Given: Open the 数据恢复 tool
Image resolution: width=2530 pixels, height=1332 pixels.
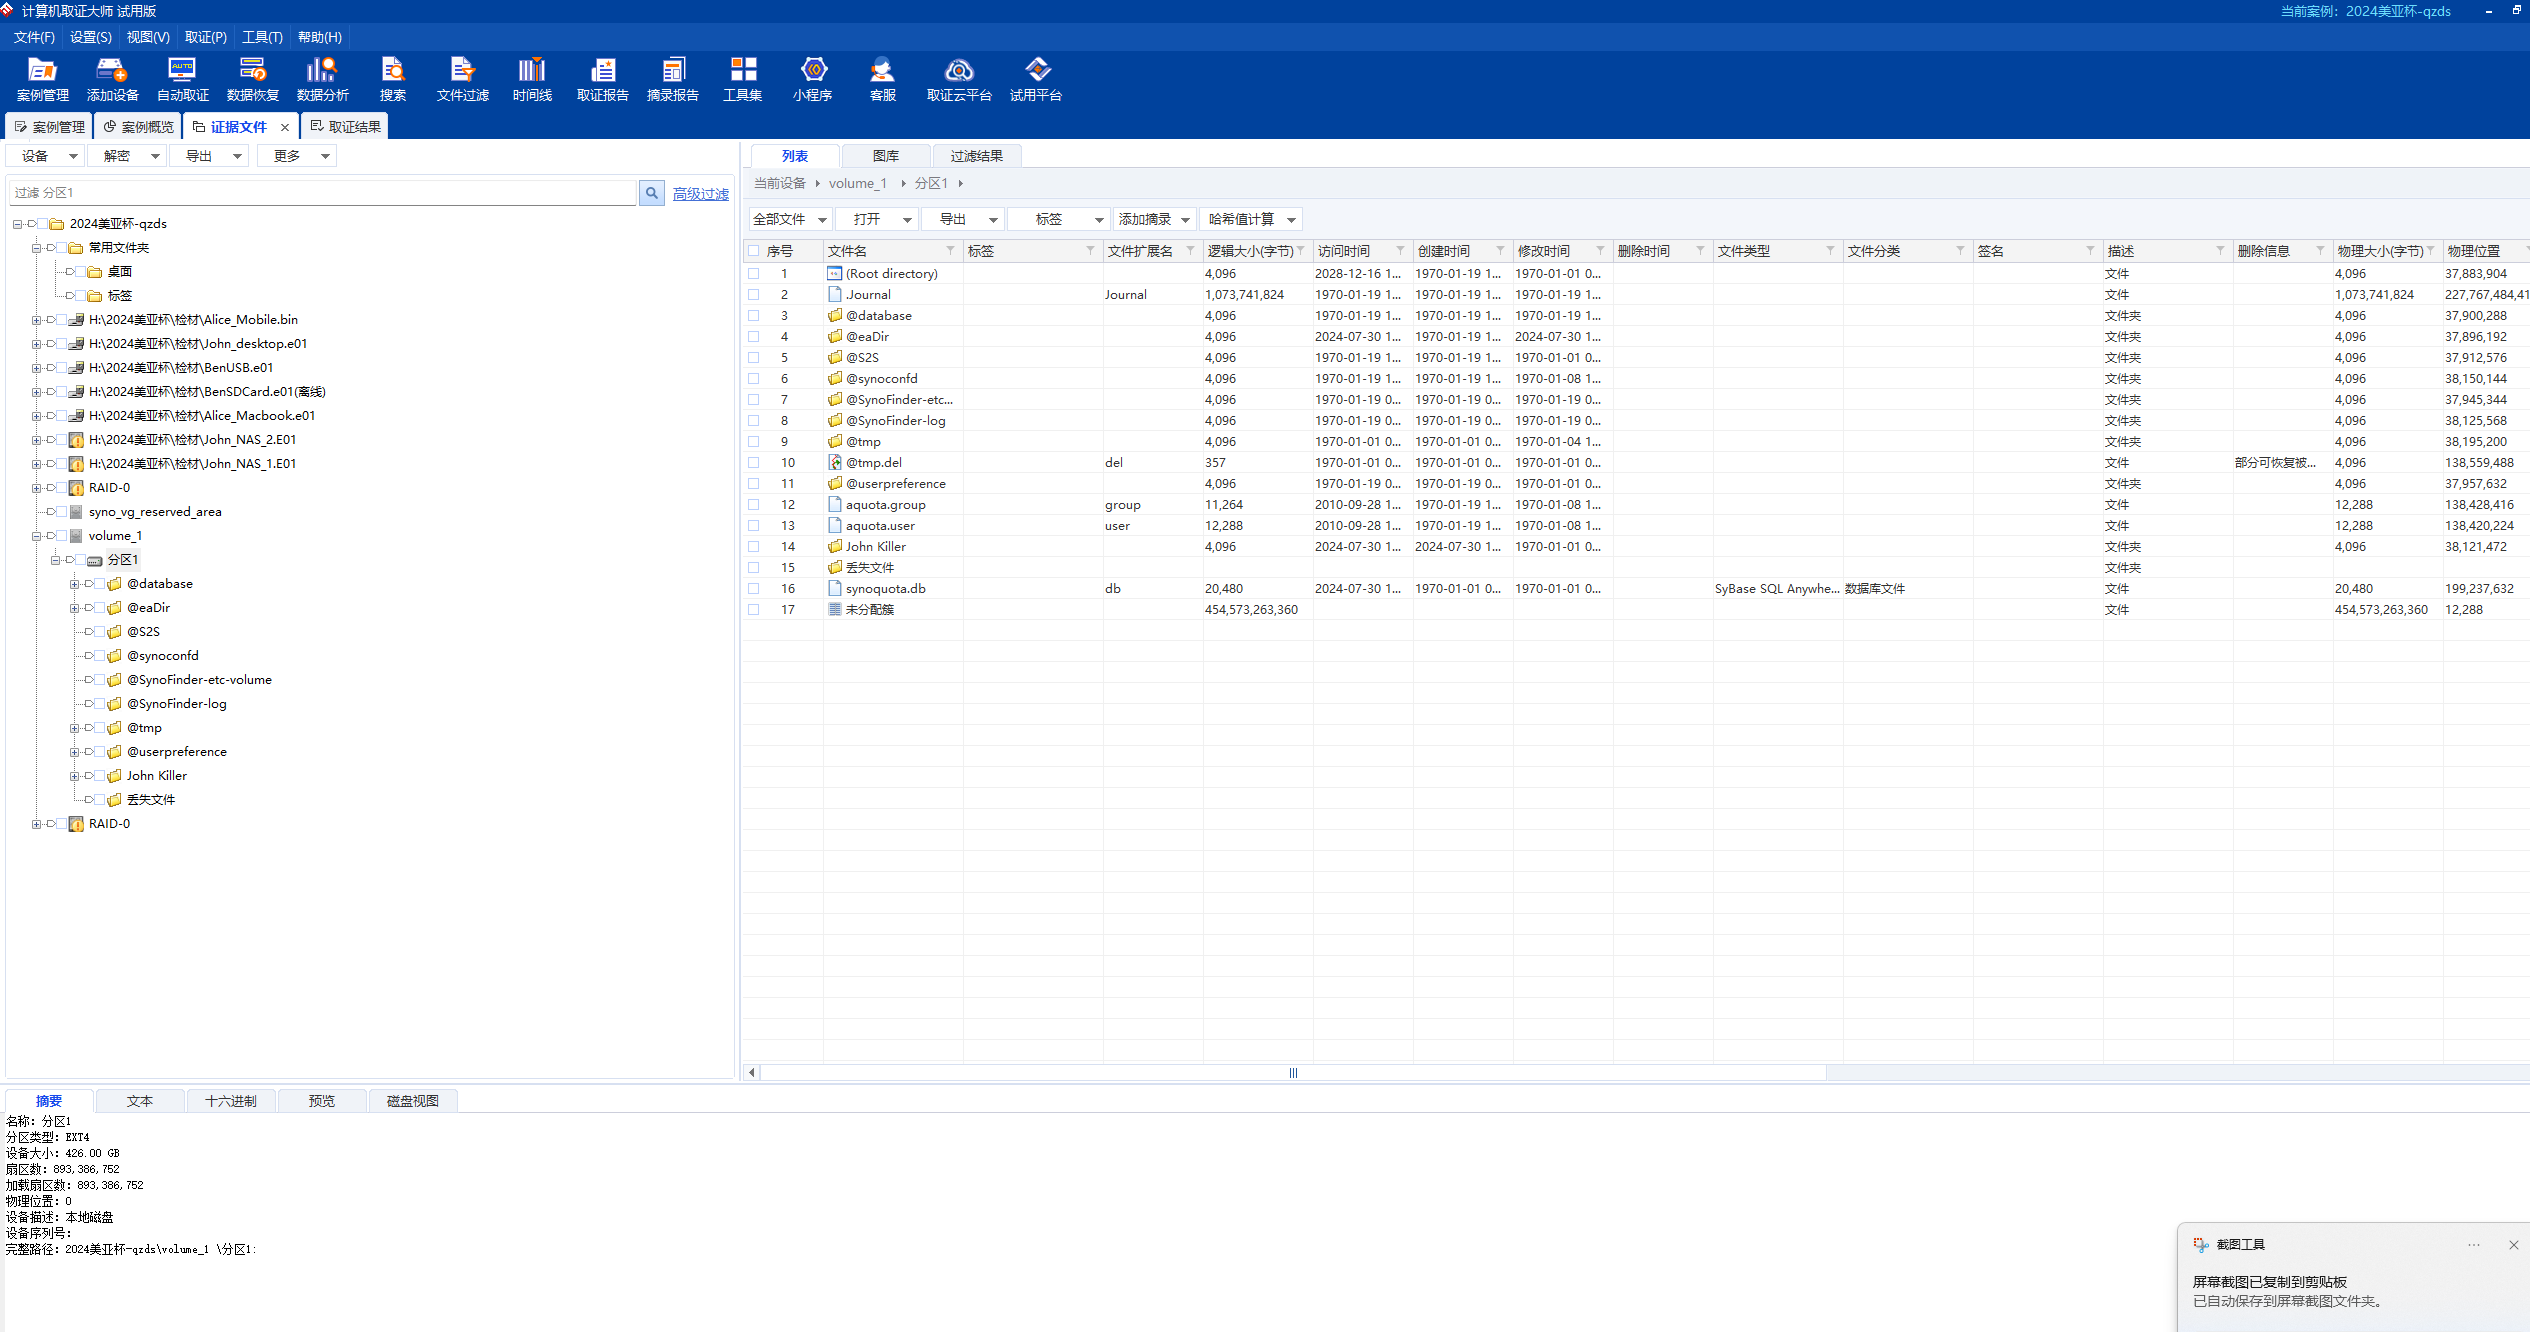Looking at the screenshot, I should pyautogui.click(x=252, y=79).
